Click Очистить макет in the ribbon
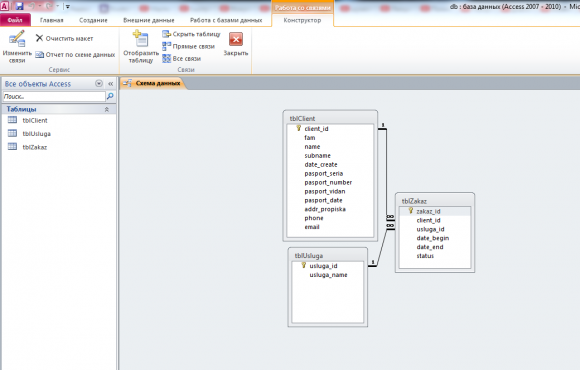The width and height of the screenshot is (580, 370). pos(64,38)
